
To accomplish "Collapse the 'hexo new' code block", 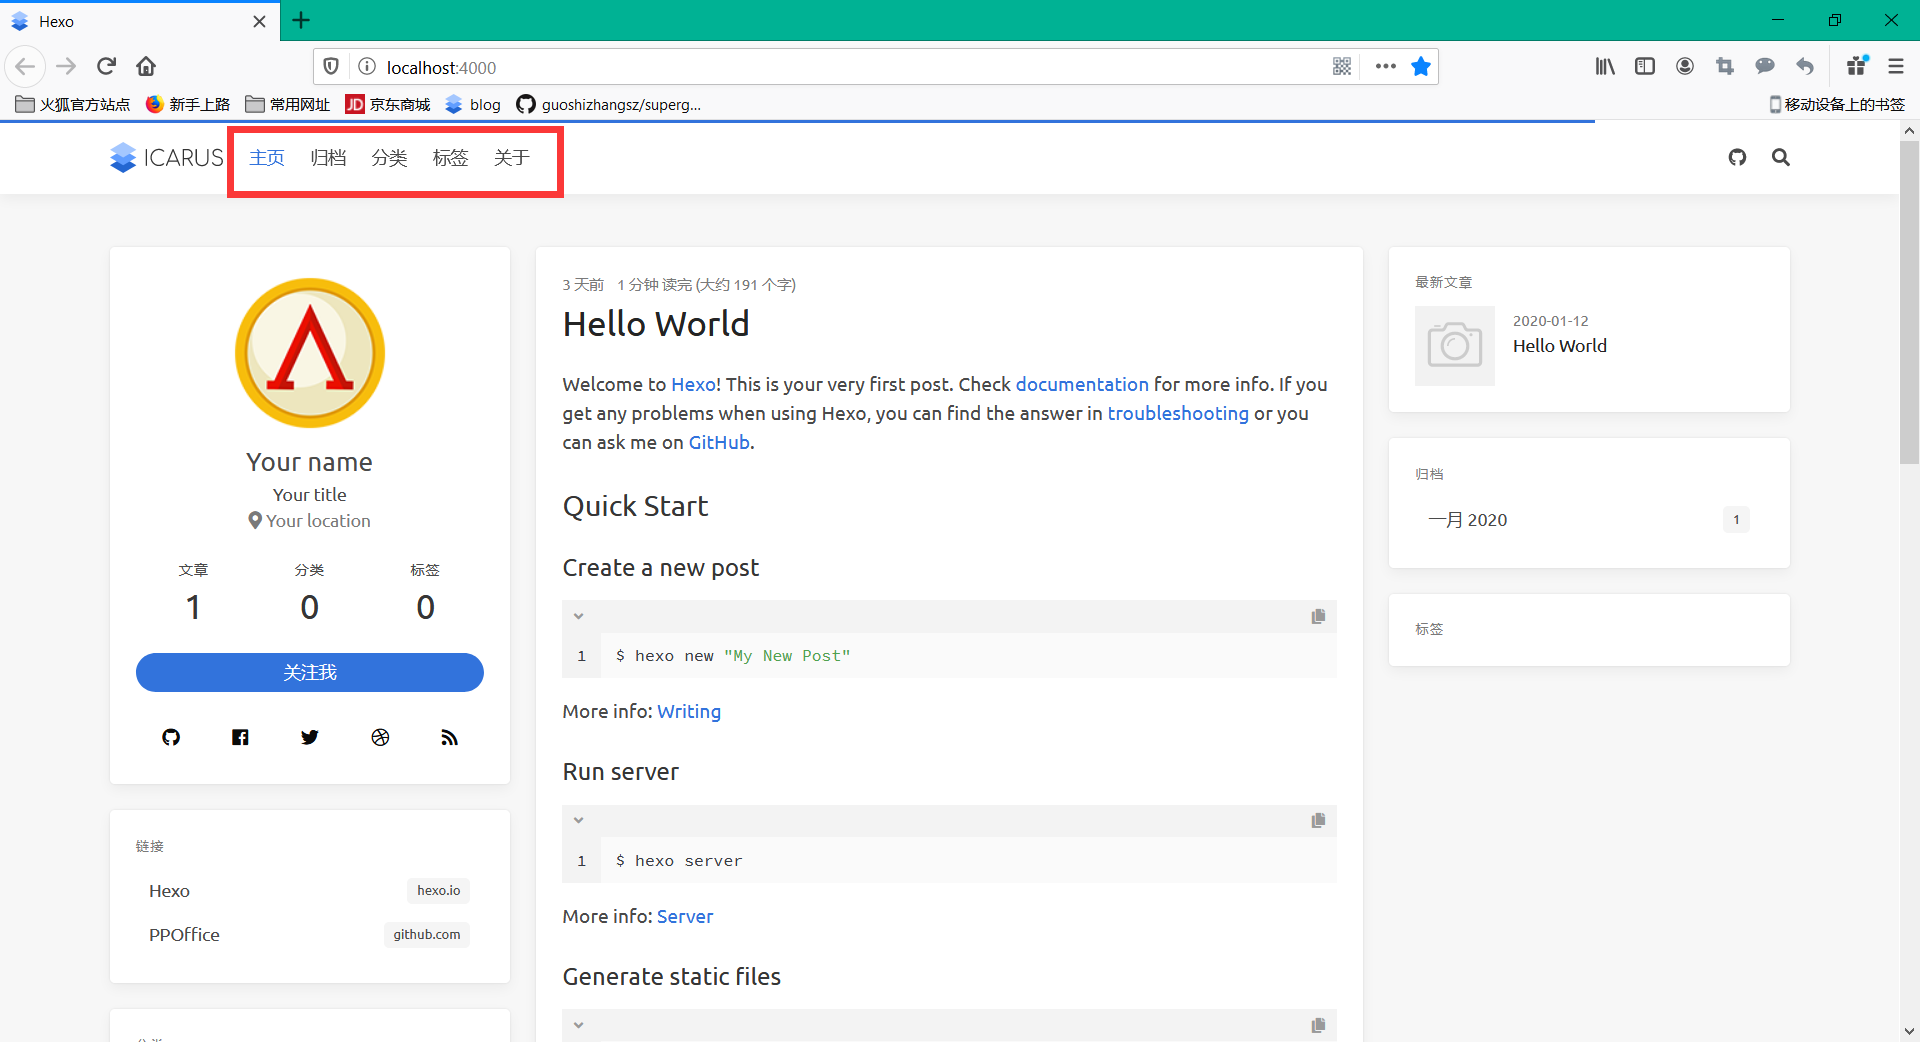I will coord(578,616).
